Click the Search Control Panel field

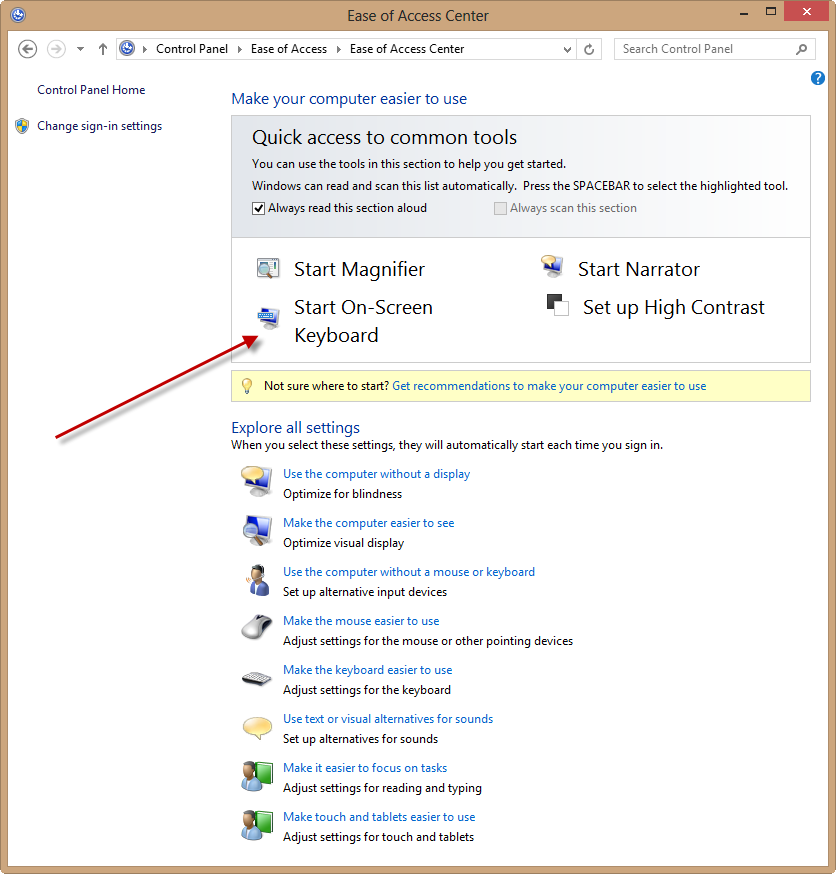pos(705,49)
